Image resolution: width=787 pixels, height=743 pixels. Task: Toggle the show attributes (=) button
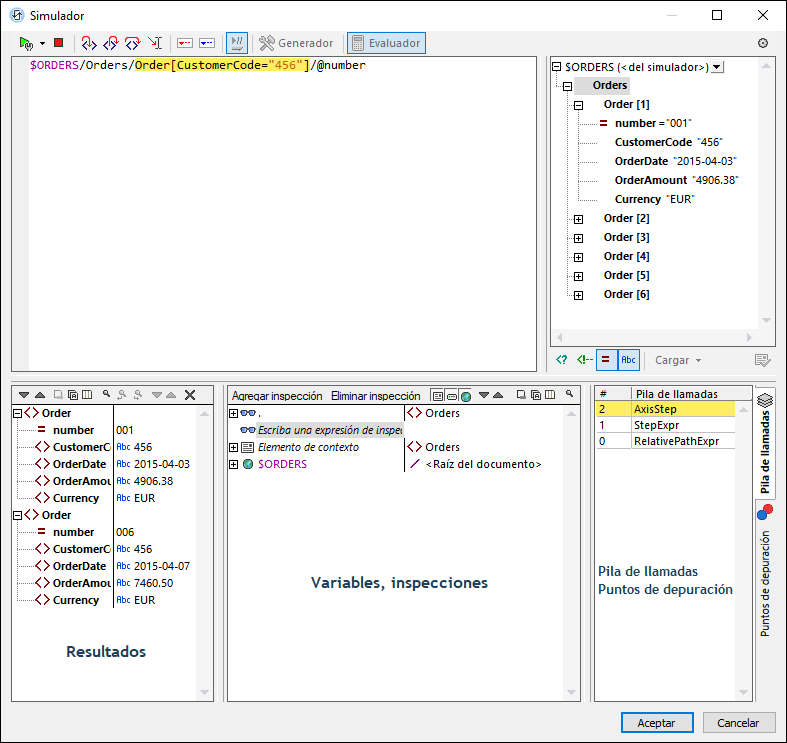pos(606,360)
